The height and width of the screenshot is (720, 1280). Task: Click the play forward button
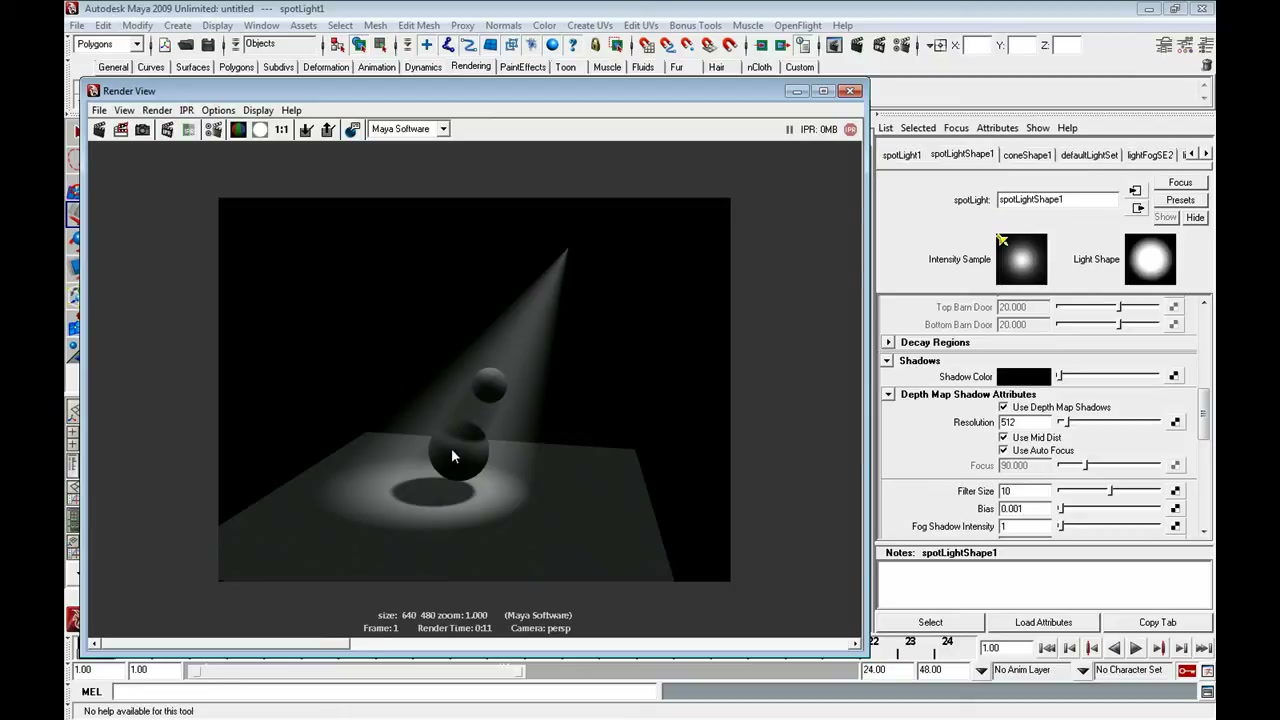tap(1136, 648)
